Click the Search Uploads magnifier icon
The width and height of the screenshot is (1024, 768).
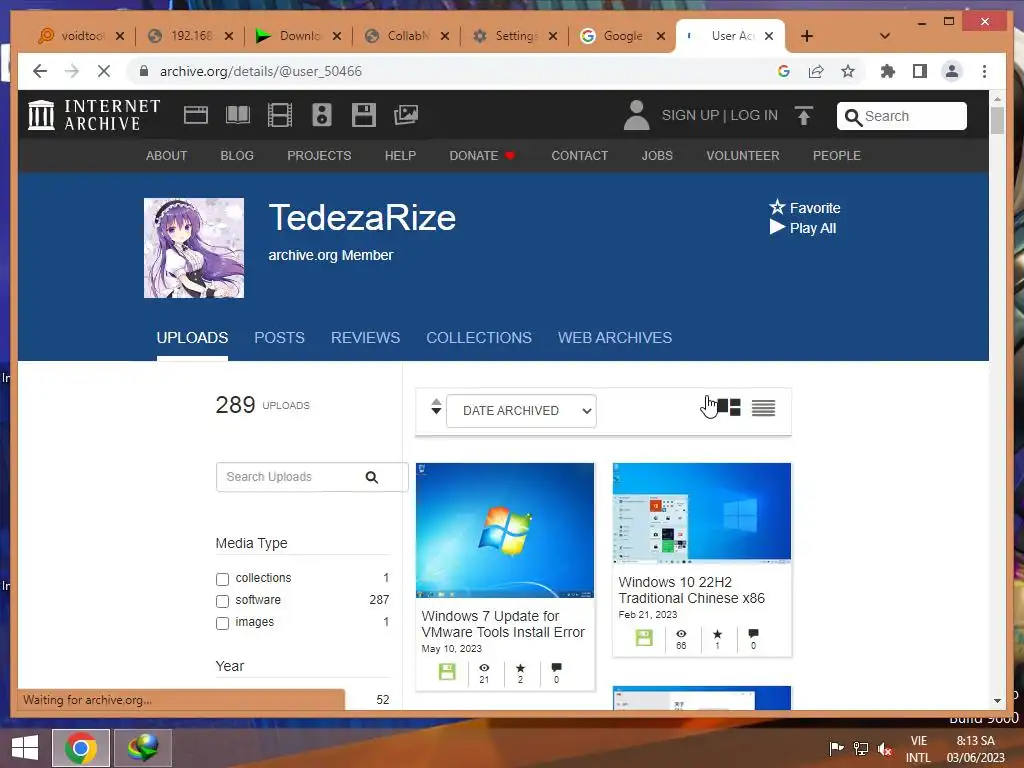372,477
